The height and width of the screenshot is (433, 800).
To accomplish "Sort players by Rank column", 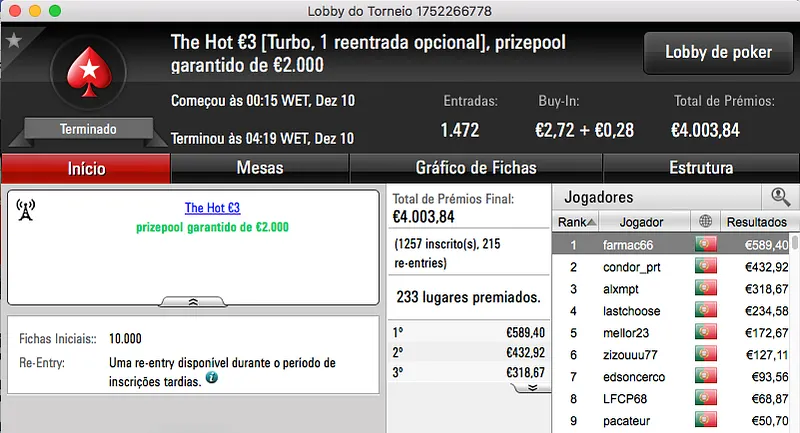I will click(x=577, y=221).
